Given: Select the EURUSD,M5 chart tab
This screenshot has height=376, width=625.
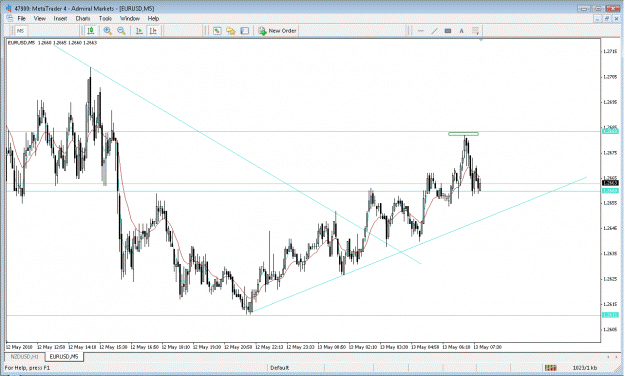Looking at the screenshot, I should 64,356.
